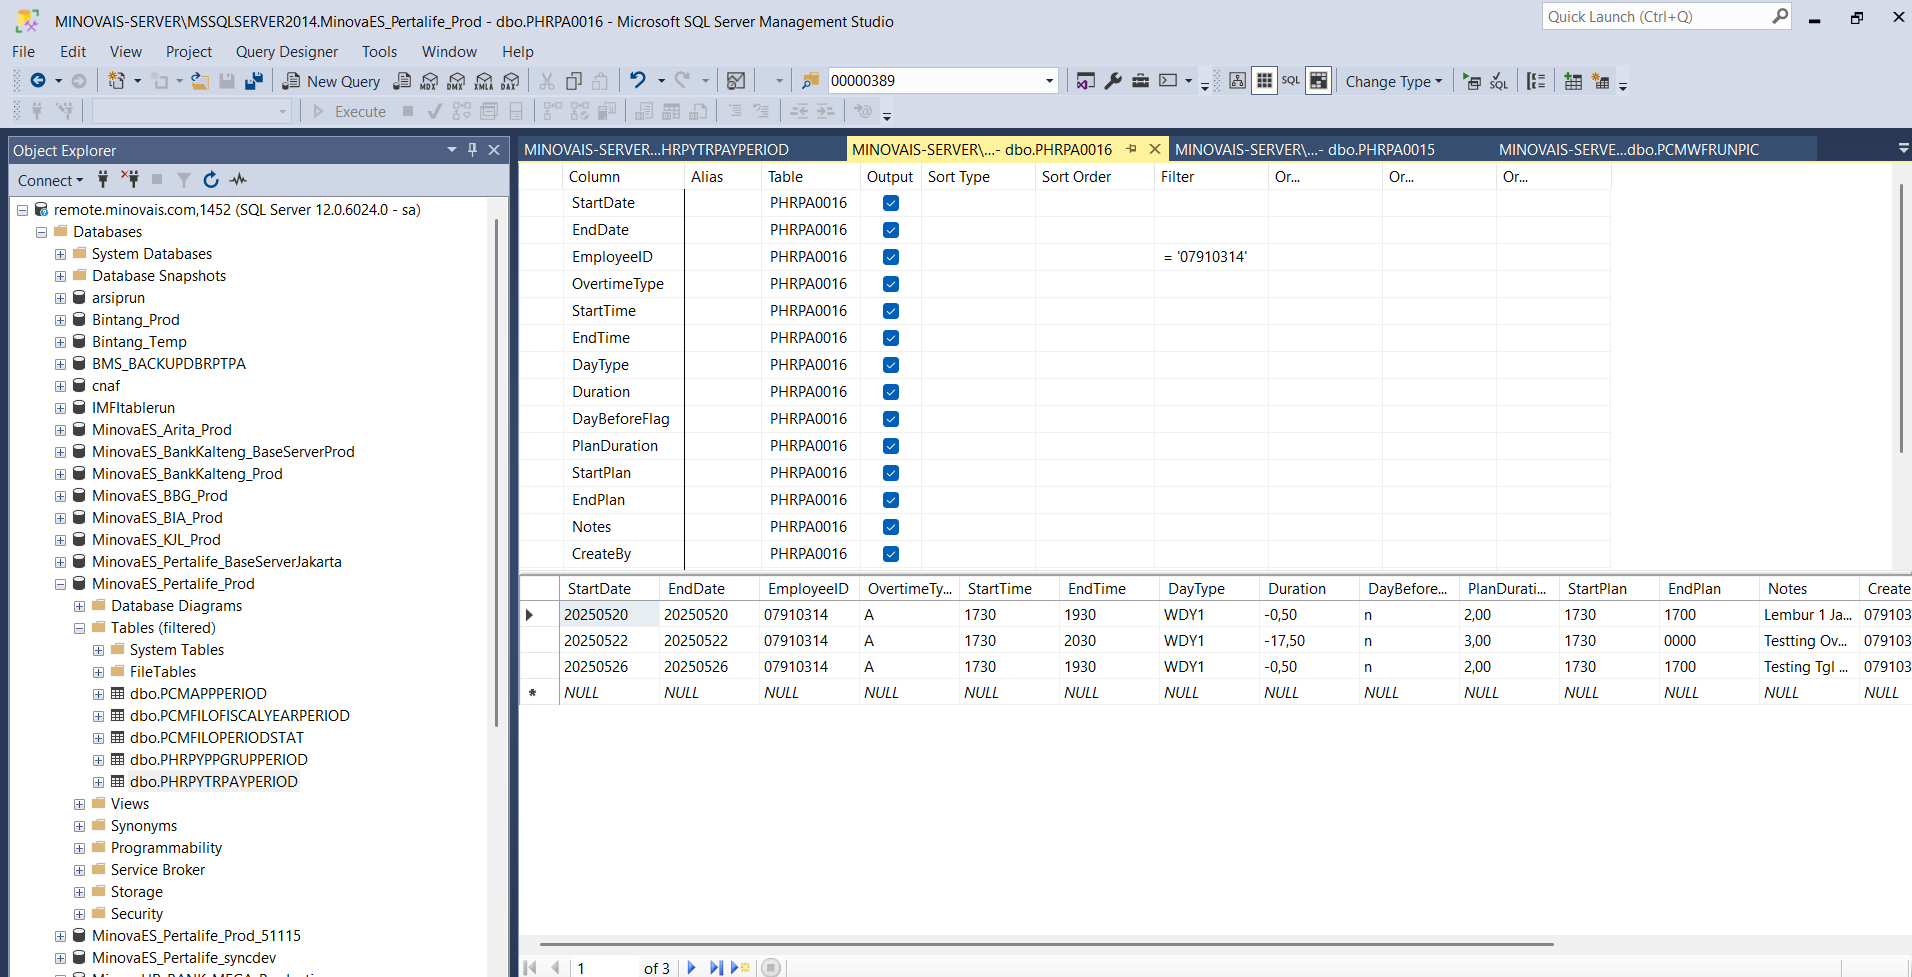The width and height of the screenshot is (1912, 977).
Task: Add a new derived table
Action: 1601,81
